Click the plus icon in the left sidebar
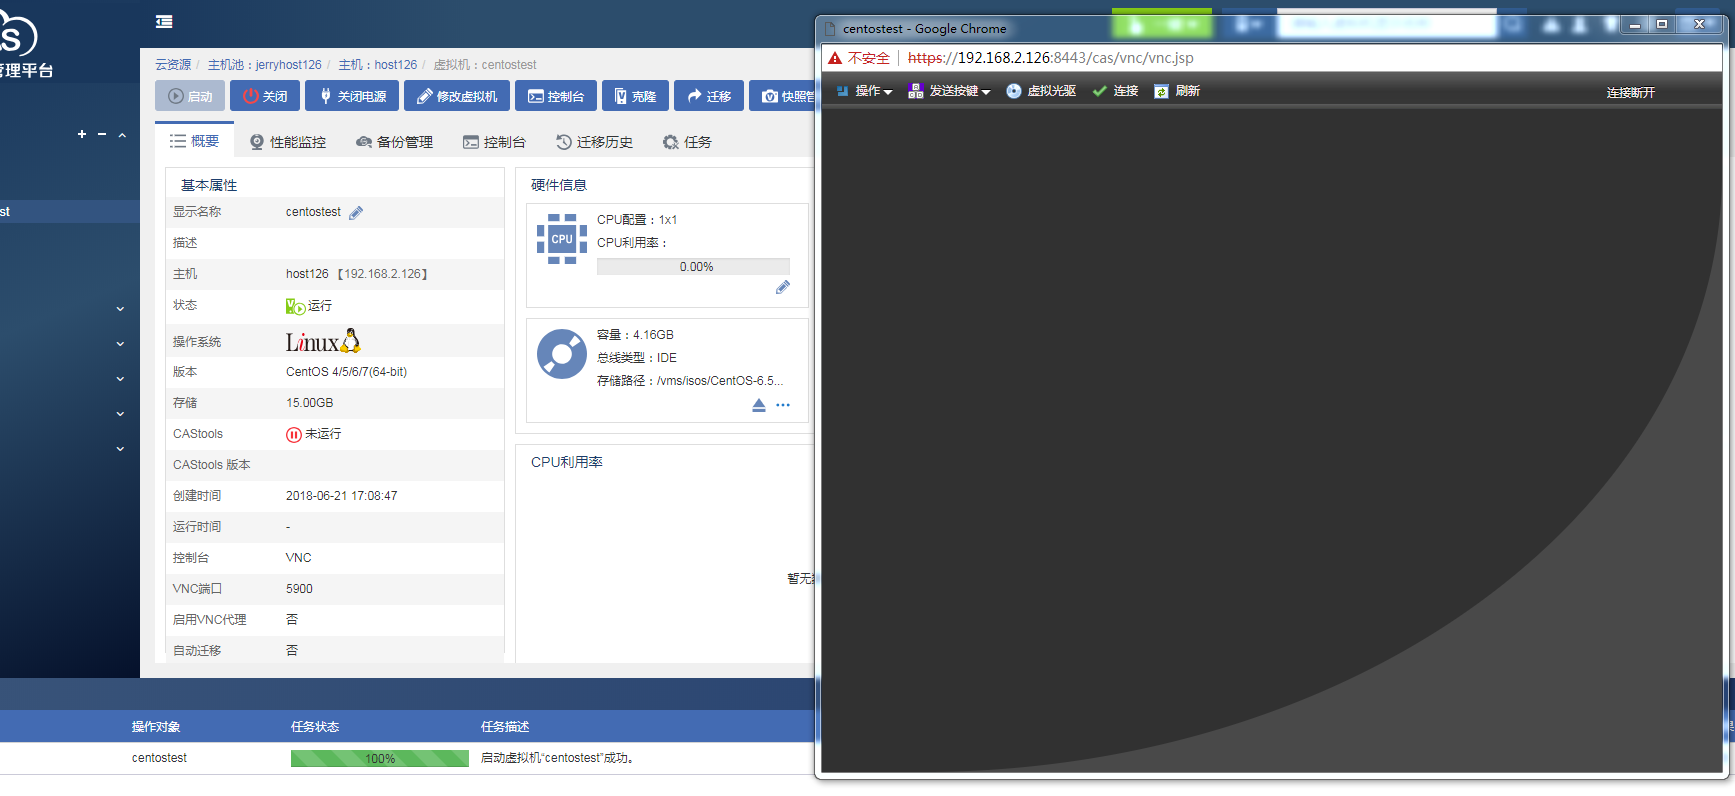This screenshot has height=796, width=1735. click(82, 134)
